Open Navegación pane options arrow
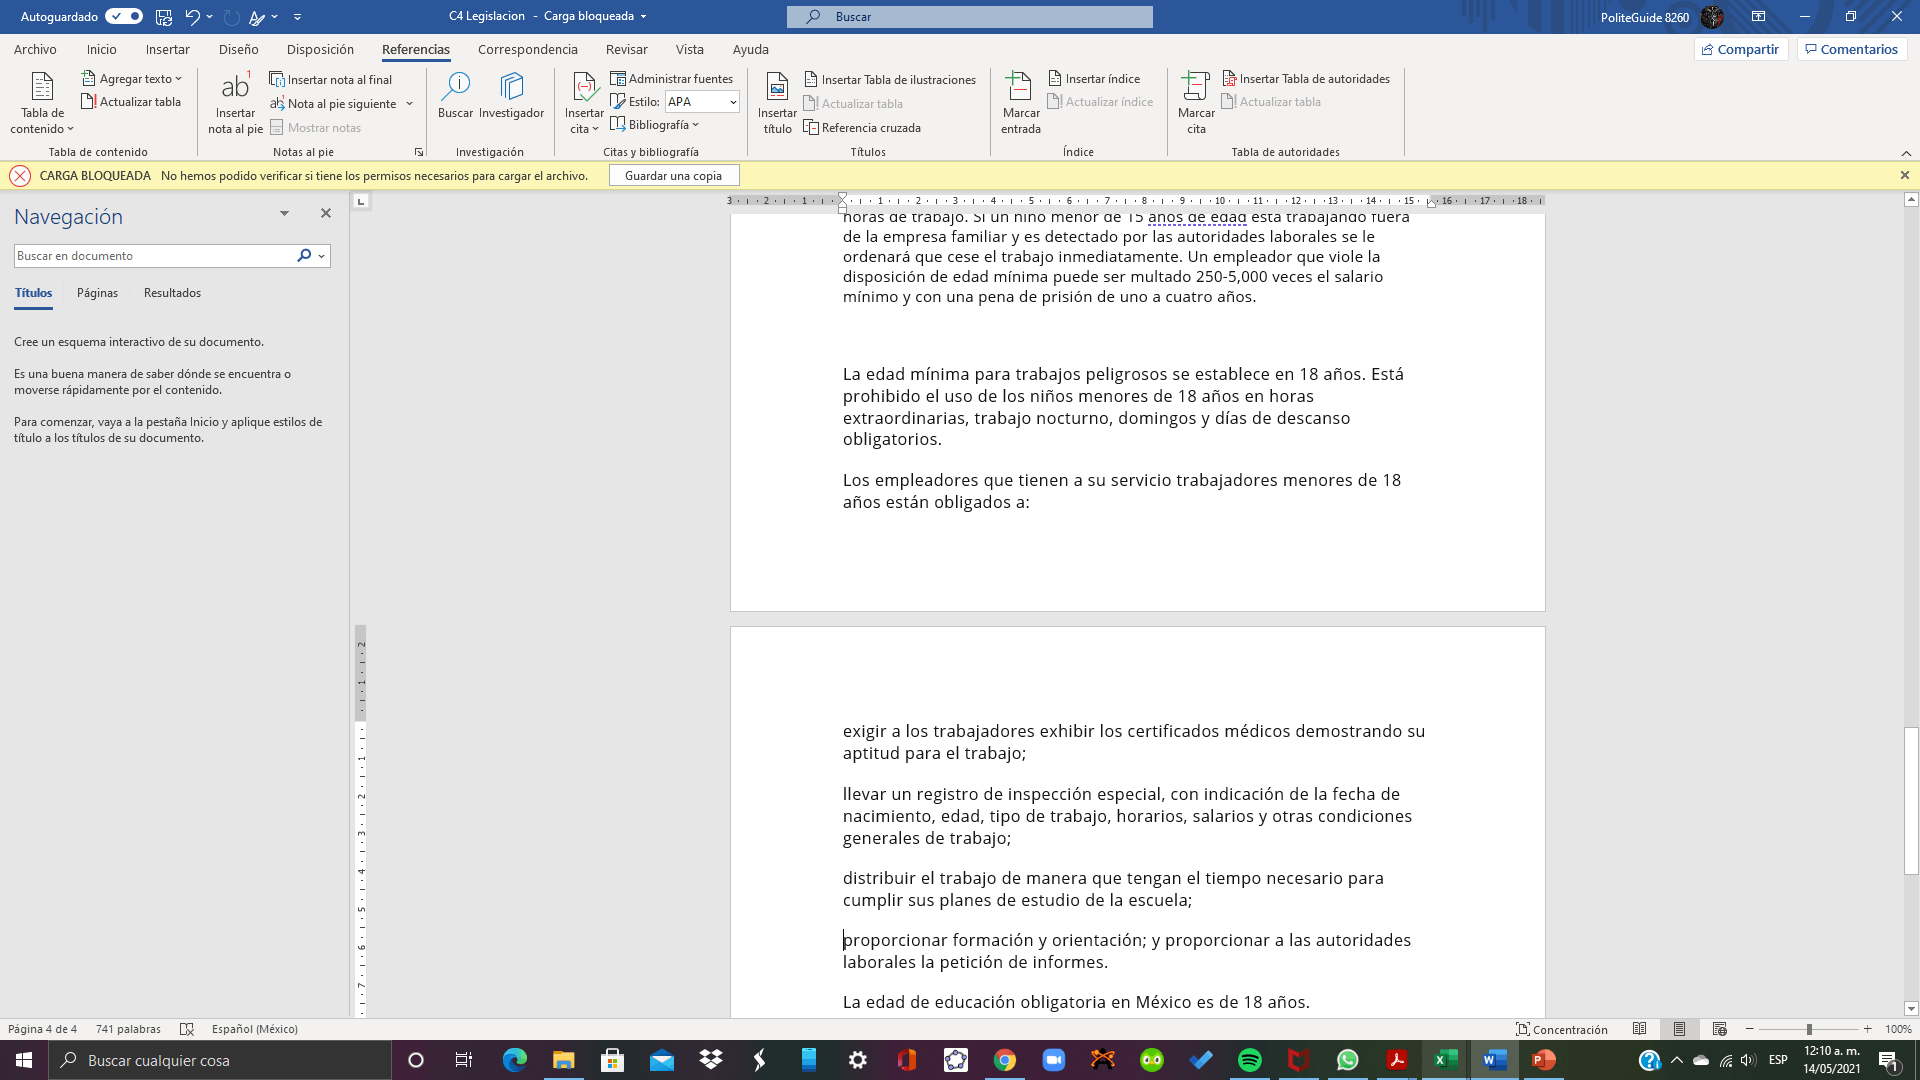 284,213
